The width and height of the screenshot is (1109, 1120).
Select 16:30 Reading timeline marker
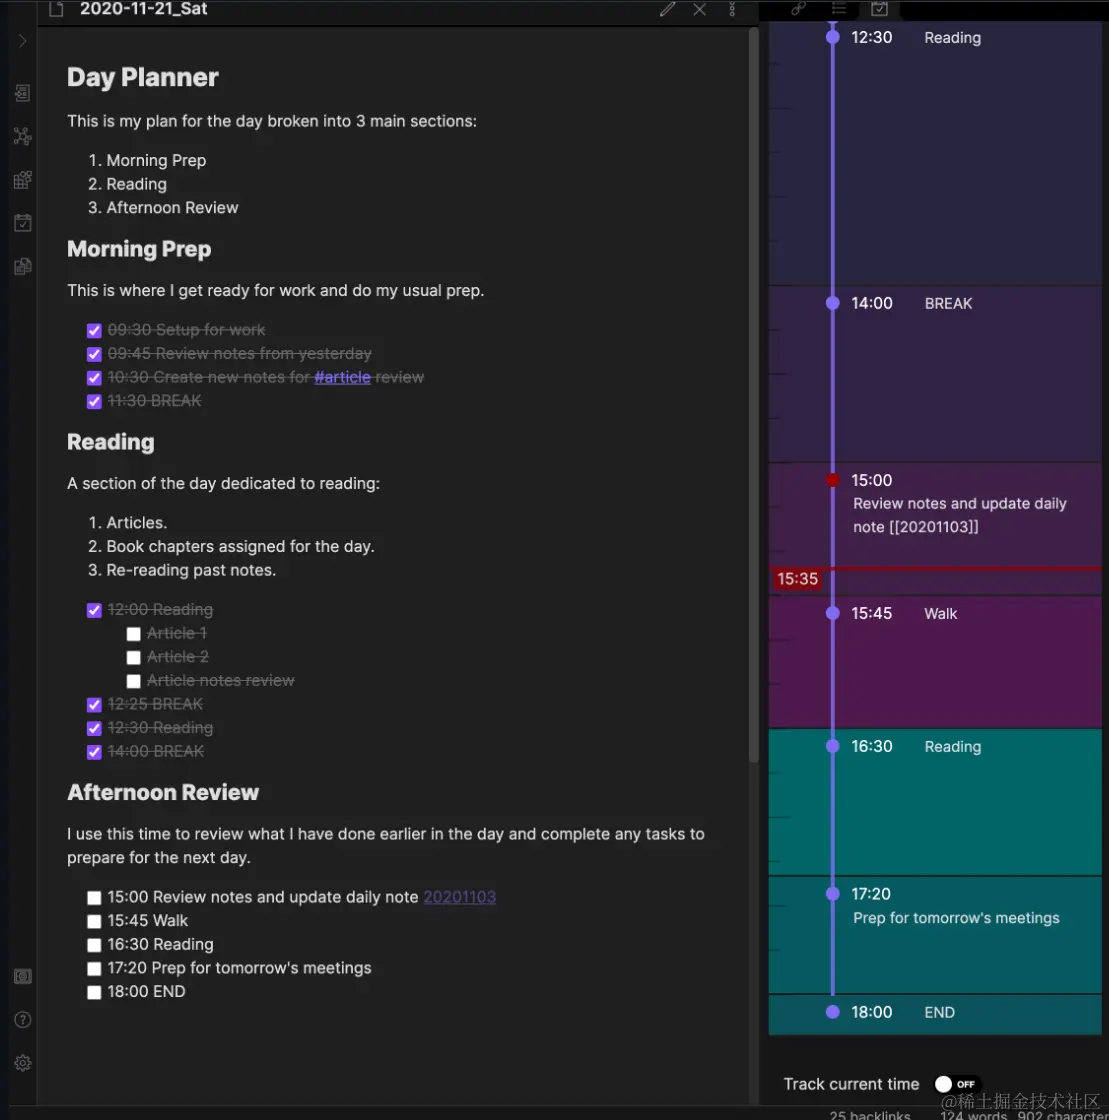(x=833, y=746)
